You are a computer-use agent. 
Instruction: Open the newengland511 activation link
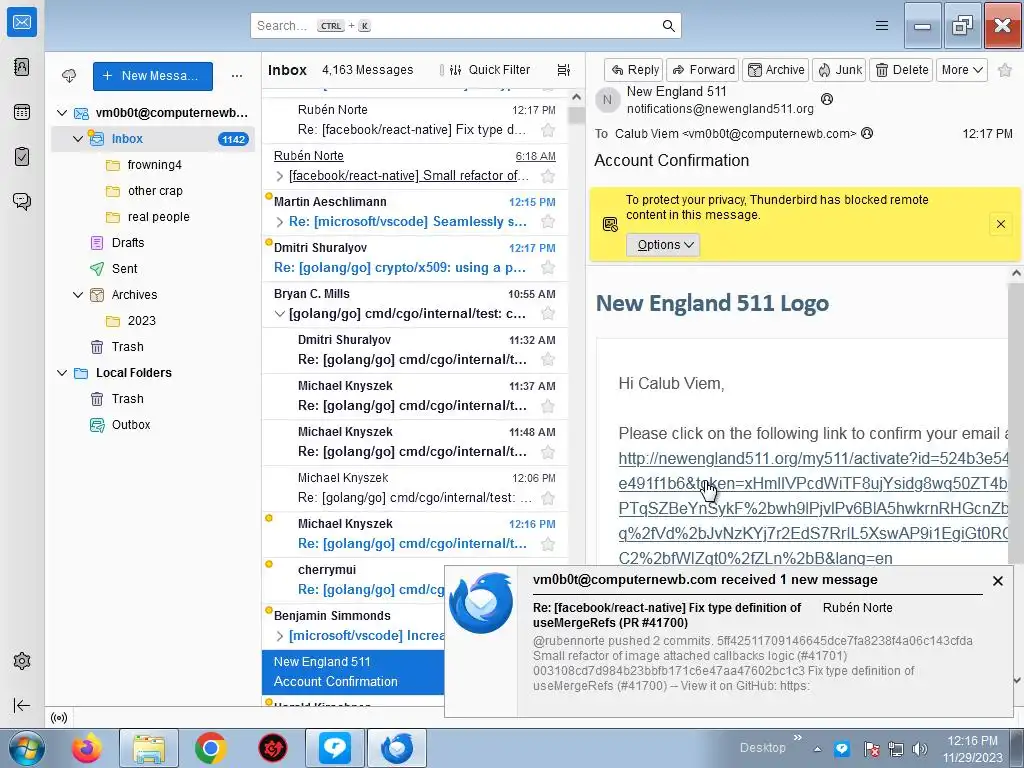click(813, 508)
